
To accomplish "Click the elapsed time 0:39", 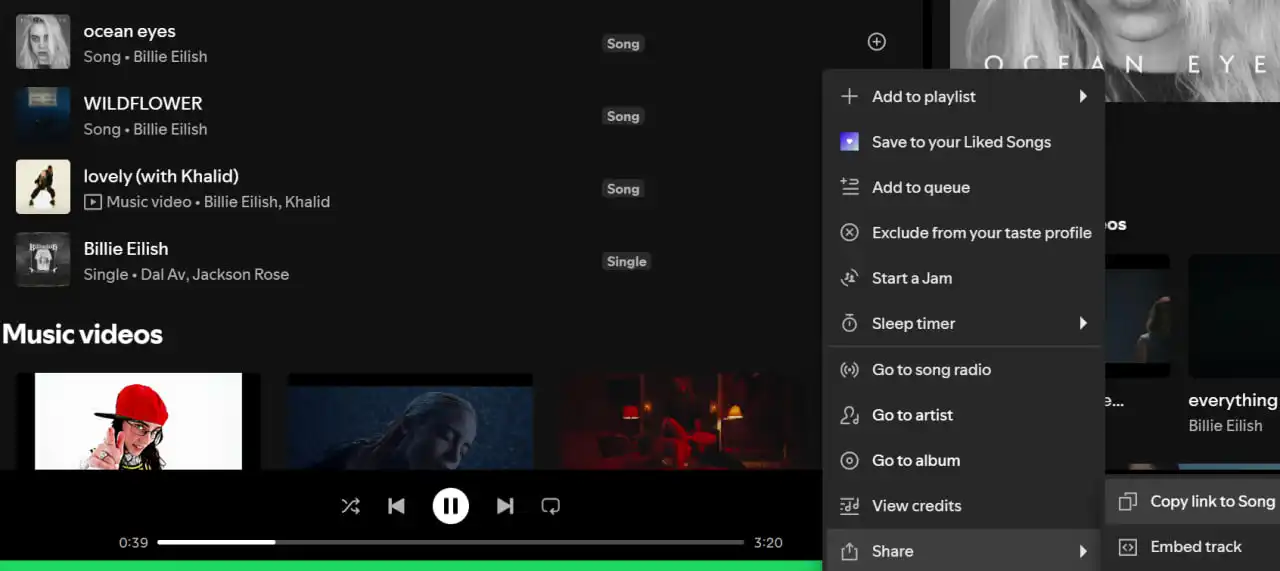I will pos(133,543).
